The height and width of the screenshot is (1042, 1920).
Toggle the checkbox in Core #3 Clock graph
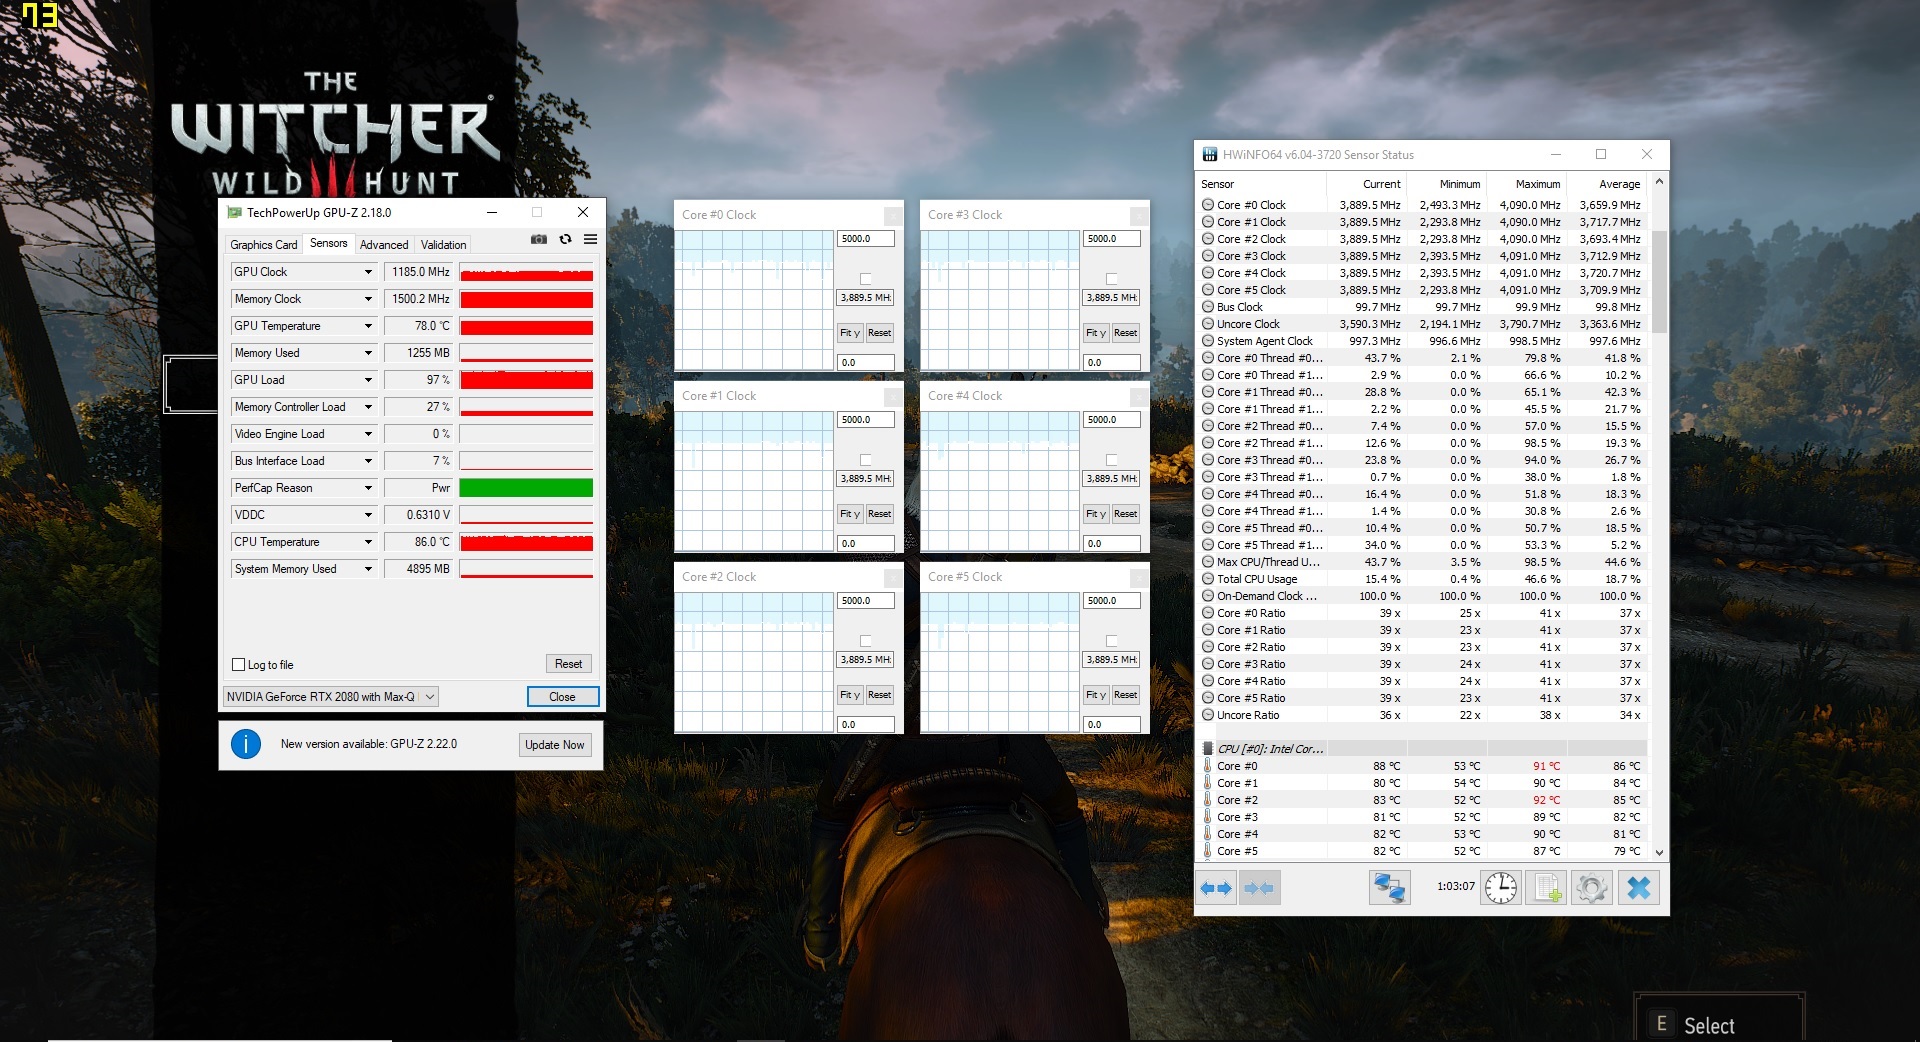(1112, 279)
